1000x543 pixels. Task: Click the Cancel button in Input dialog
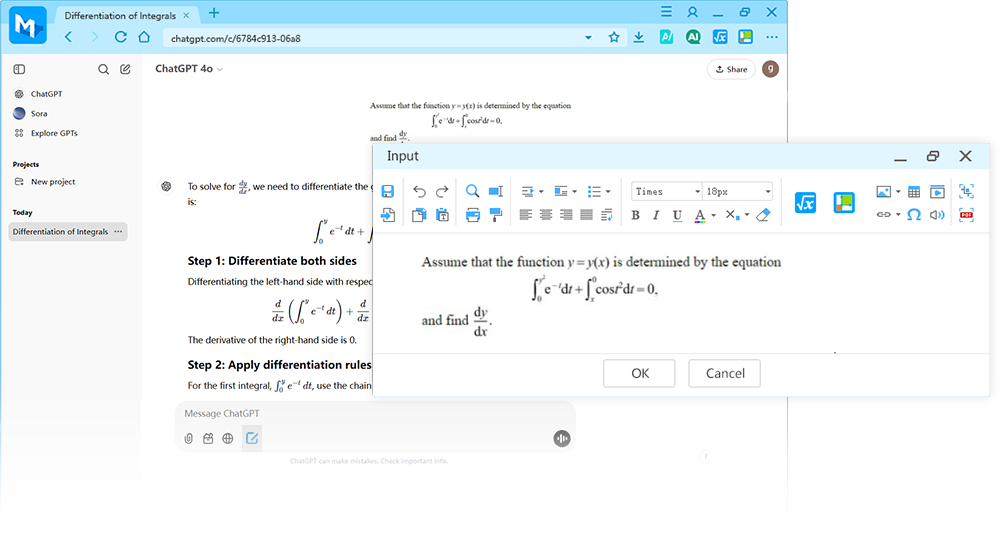[x=724, y=373]
